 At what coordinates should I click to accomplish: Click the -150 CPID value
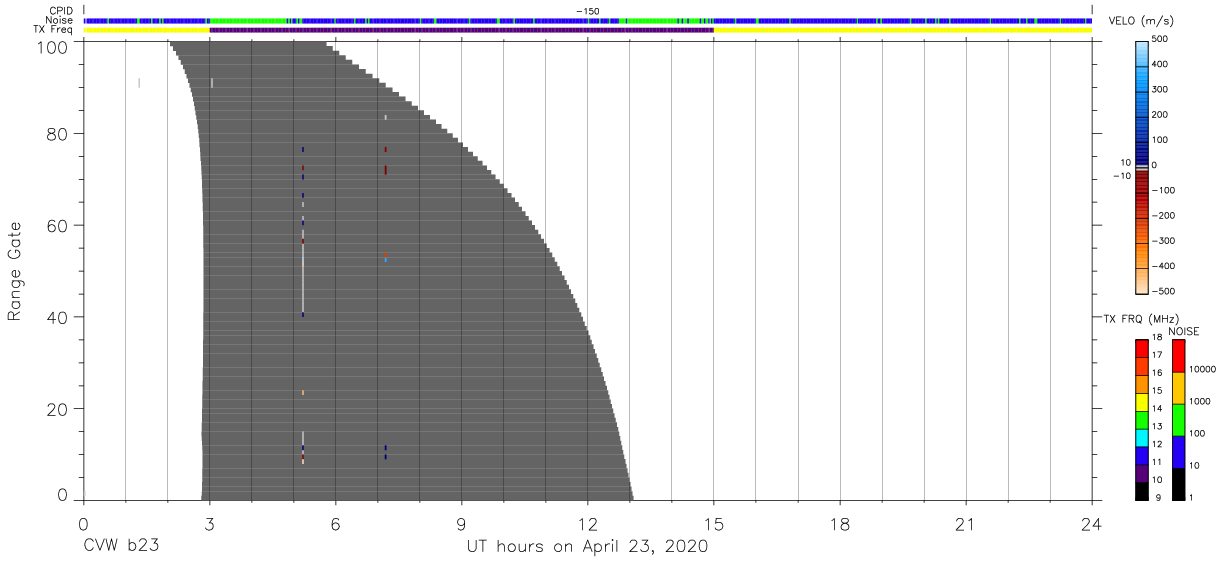pyautogui.click(x=587, y=10)
